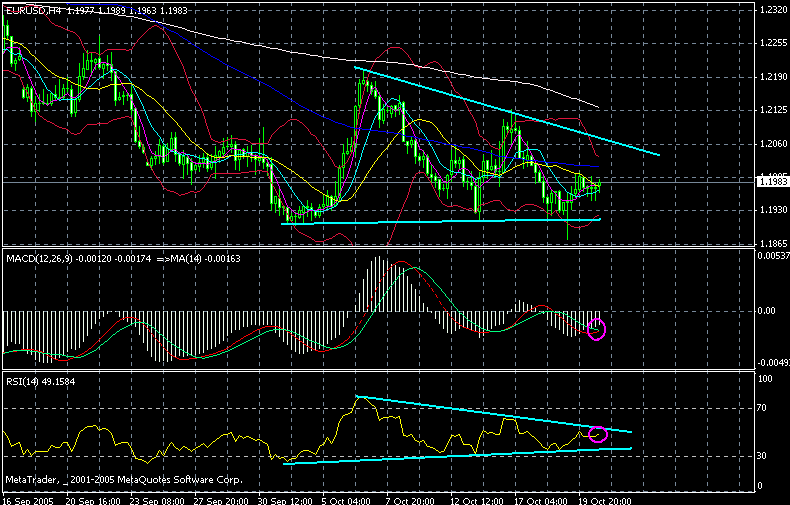Click the magenta circle on MACD histogram
Screen dimensions: 790x505
coord(598,328)
